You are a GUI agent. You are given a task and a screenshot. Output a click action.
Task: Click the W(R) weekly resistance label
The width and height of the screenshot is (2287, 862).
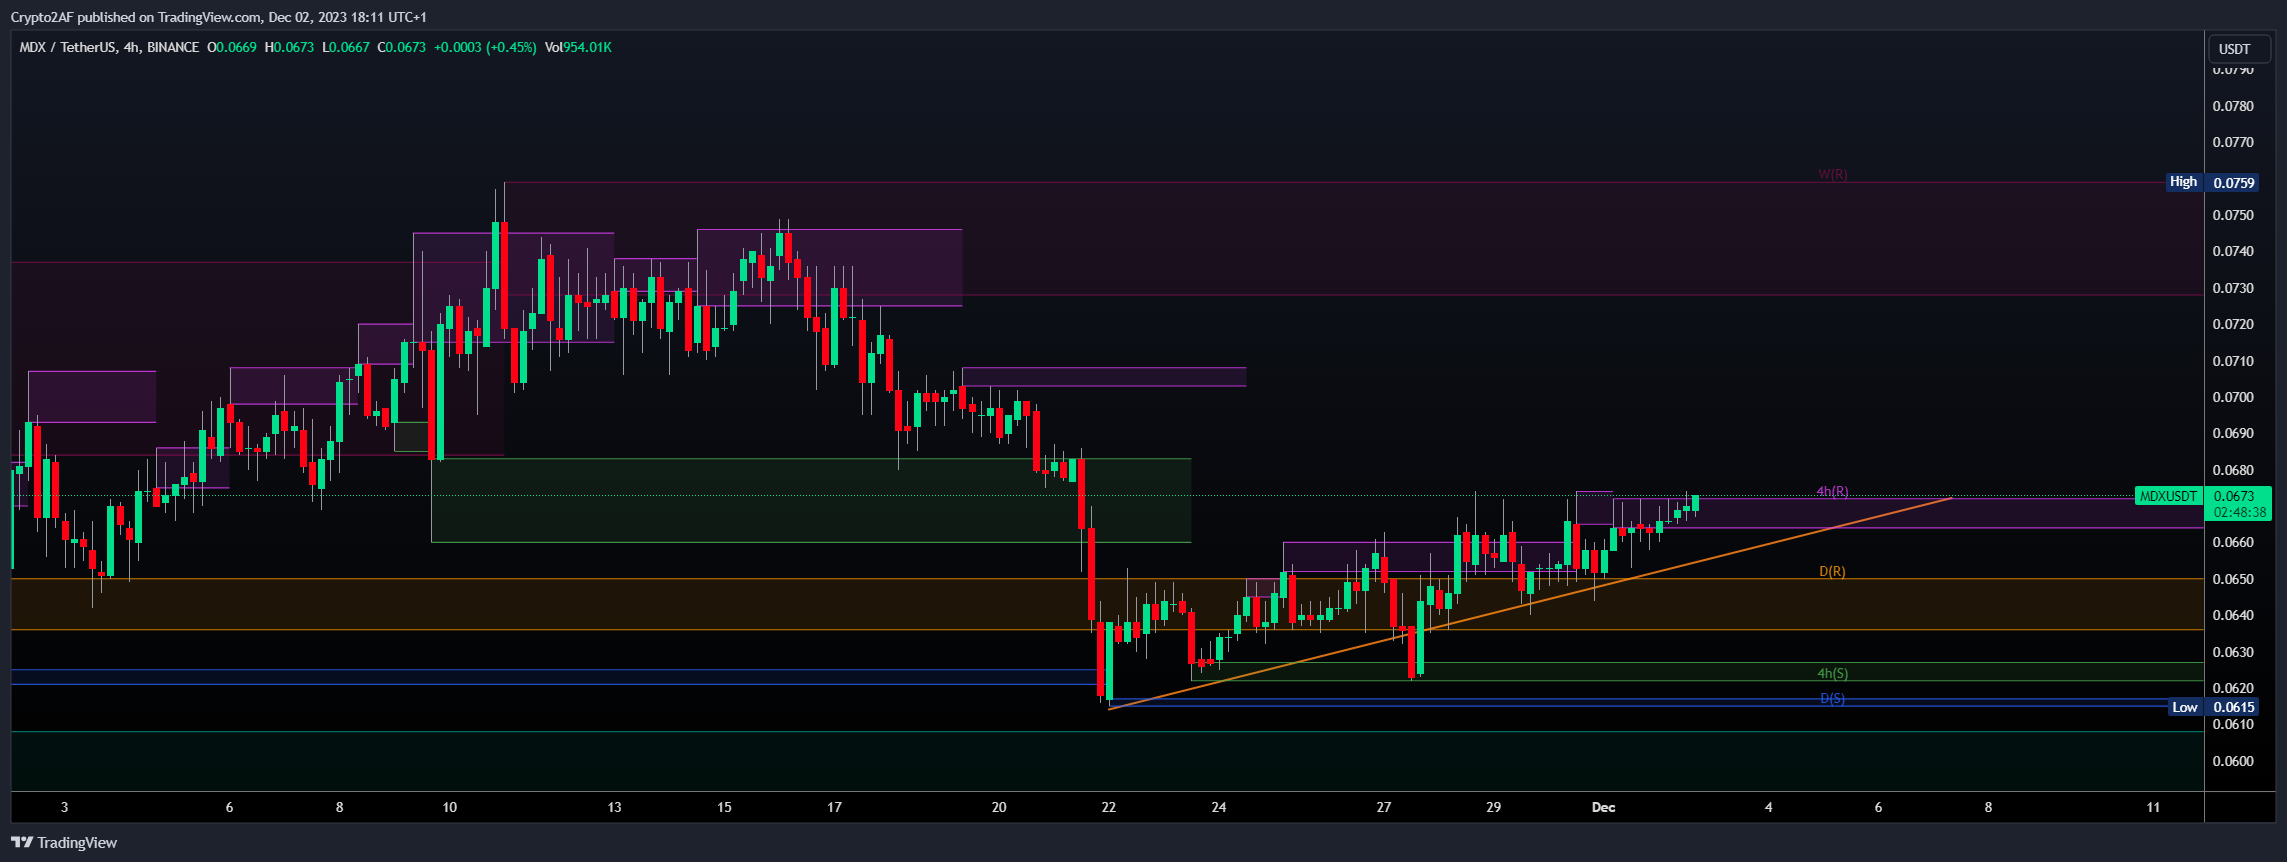click(x=1833, y=174)
